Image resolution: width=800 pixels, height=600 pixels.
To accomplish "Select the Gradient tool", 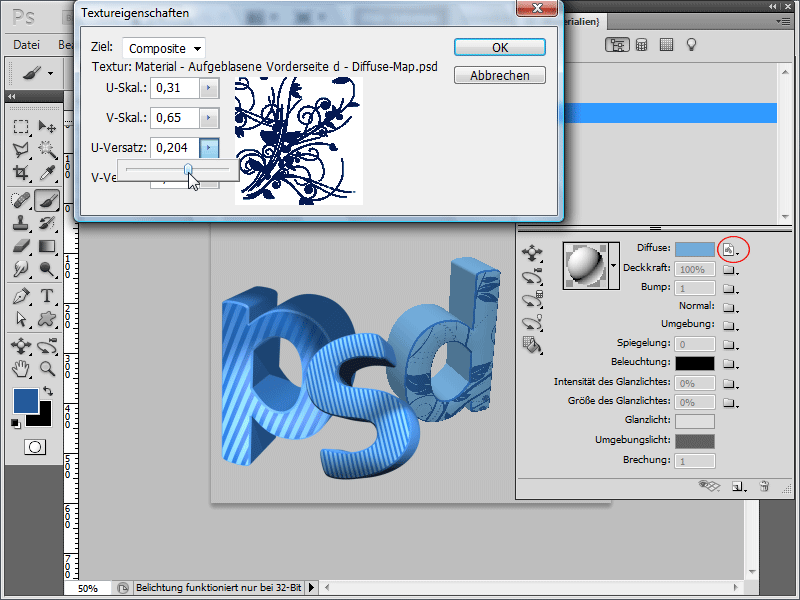I will coord(47,246).
